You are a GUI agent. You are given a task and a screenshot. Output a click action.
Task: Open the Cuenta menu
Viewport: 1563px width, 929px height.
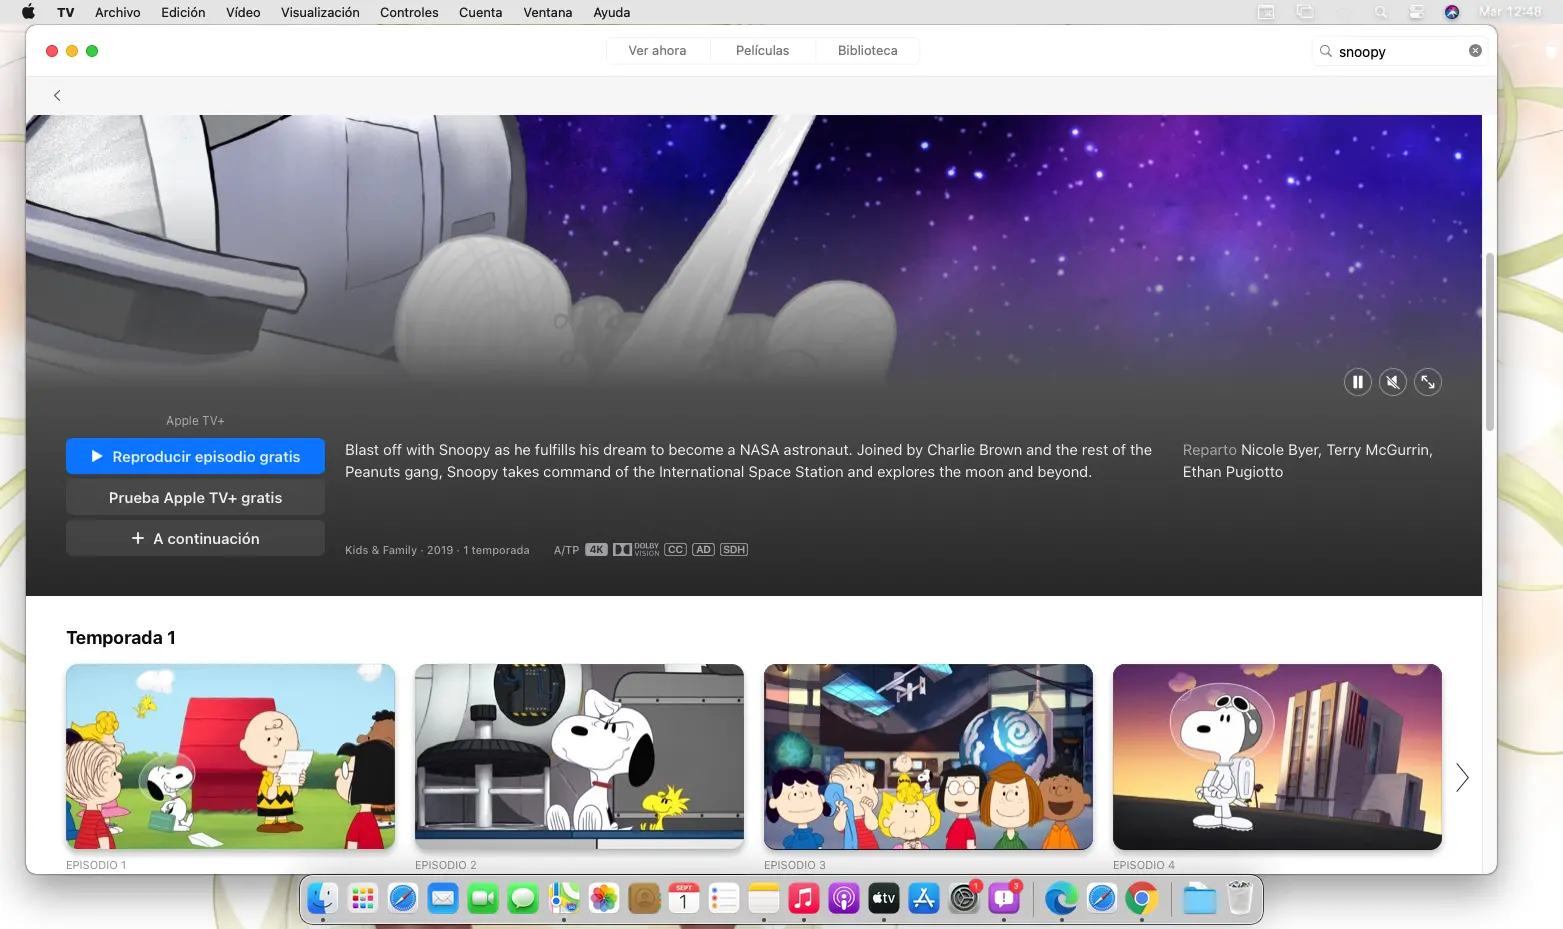[x=480, y=12]
